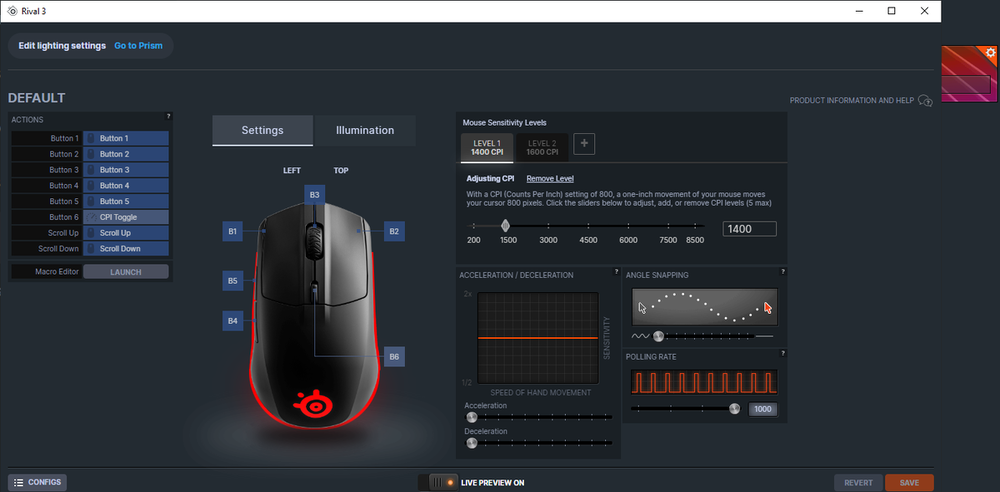Click the acceleration sensitivity graph

pyautogui.click(x=538, y=338)
